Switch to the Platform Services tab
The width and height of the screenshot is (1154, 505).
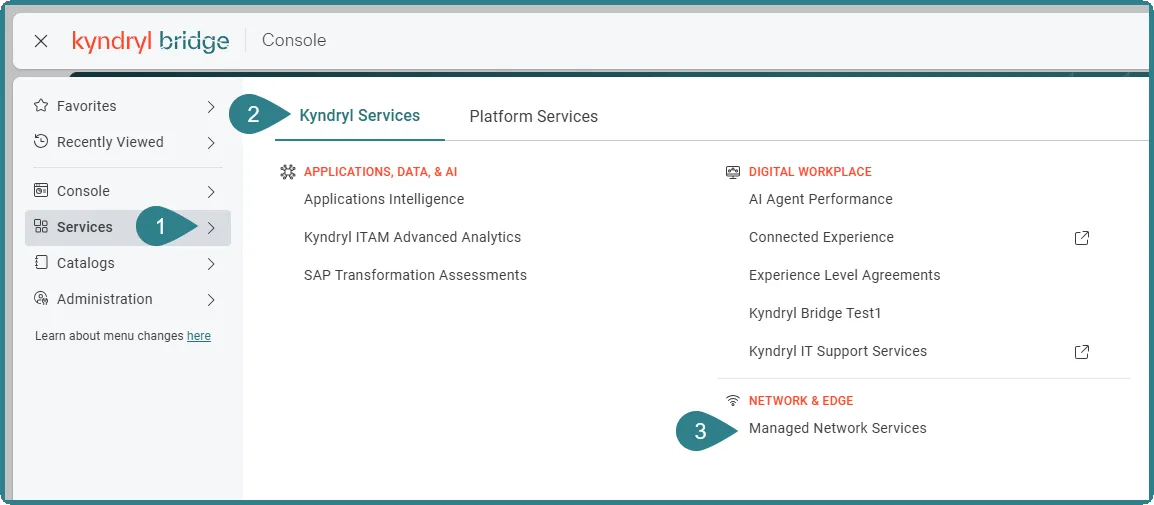[x=534, y=116]
